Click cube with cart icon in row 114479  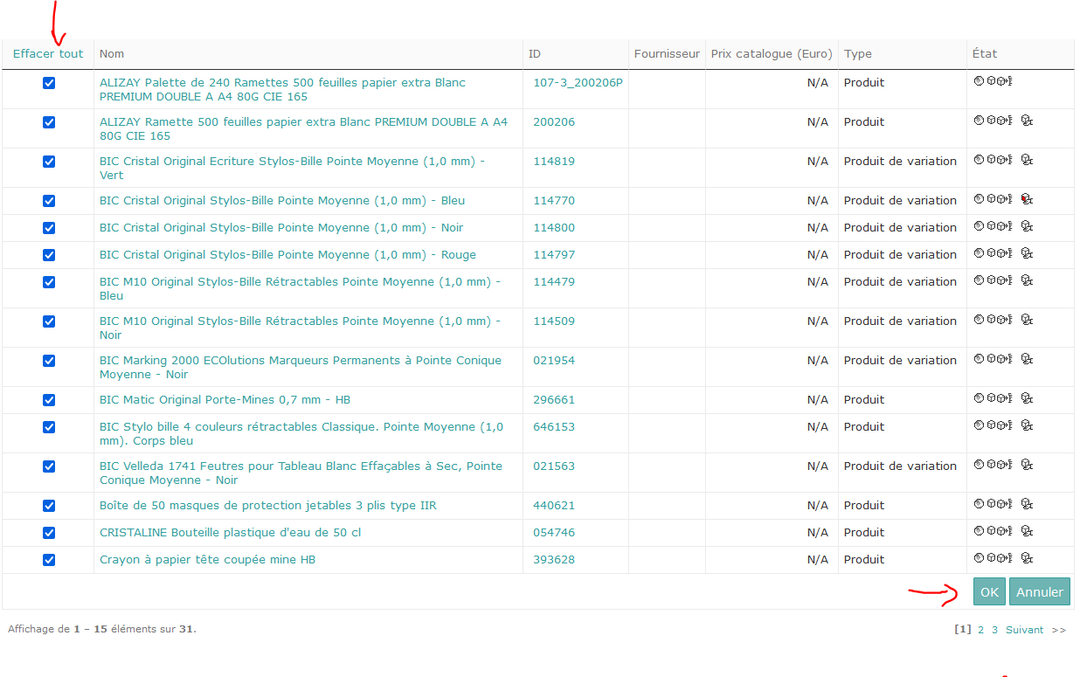[x=1027, y=280]
